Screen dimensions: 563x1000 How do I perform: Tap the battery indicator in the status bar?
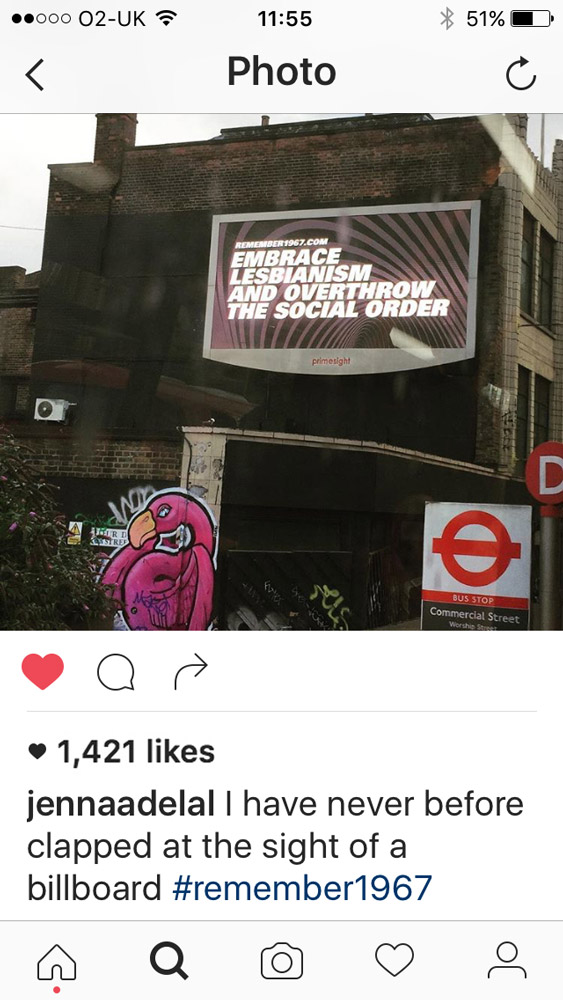tap(532, 18)
